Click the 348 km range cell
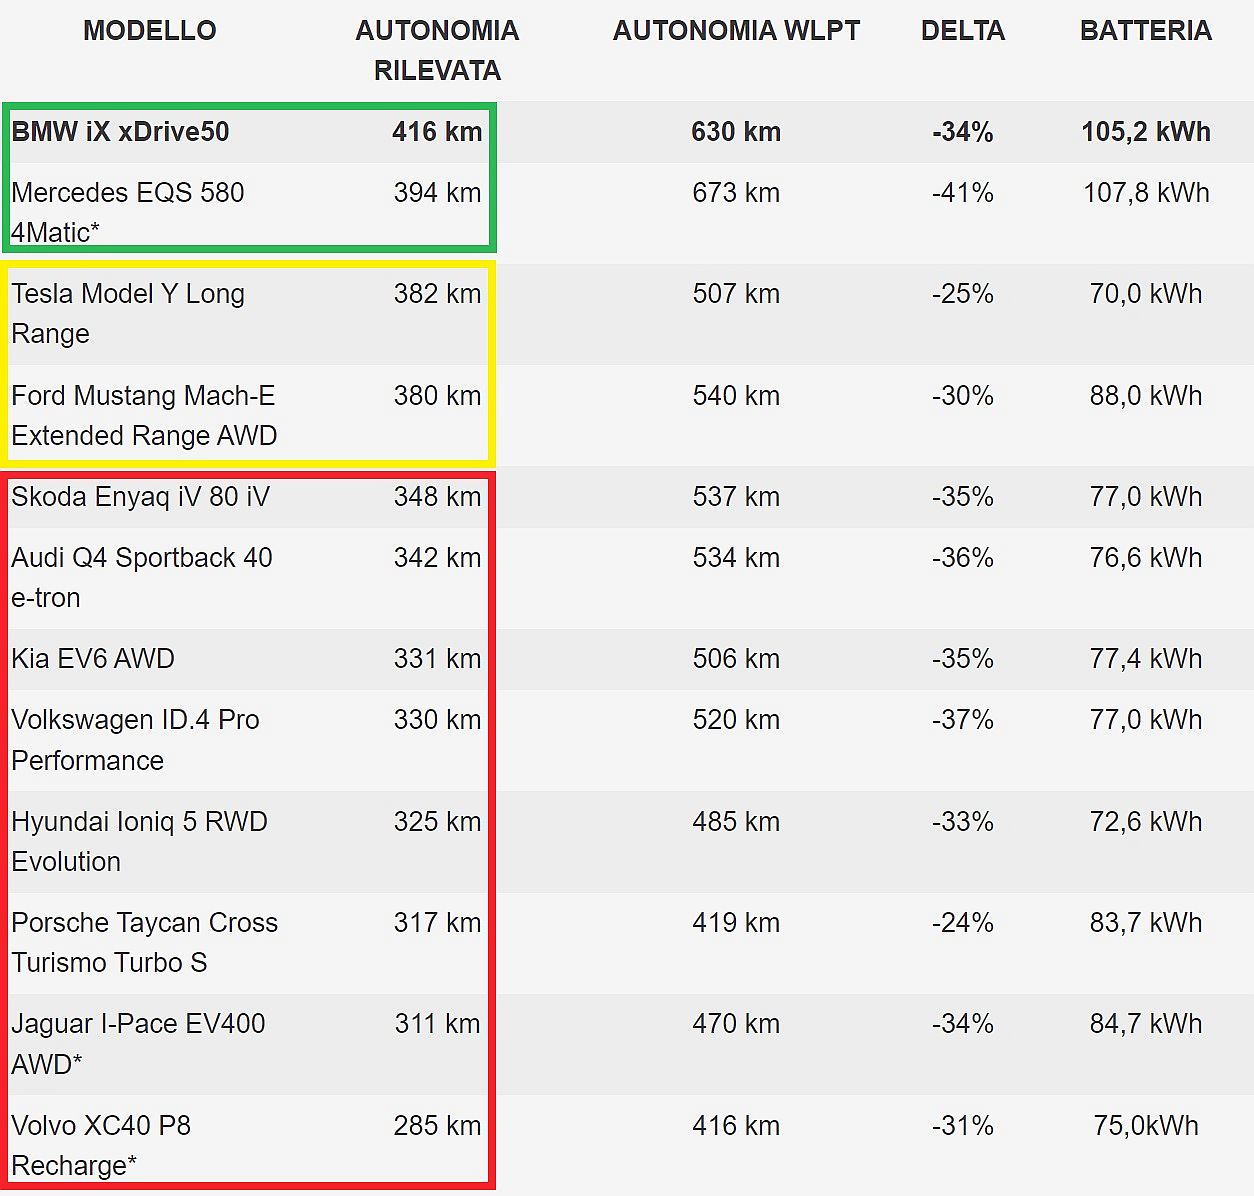 point(437,496)
